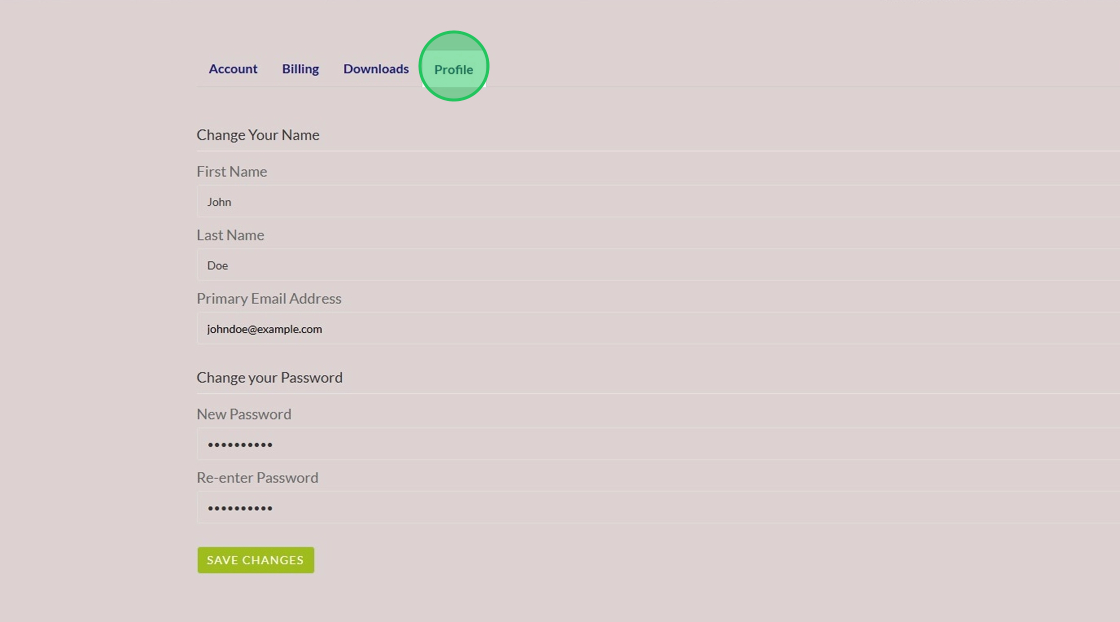
Task: Focus the Primary Email Address field
Action: click(x=658, y=328)
